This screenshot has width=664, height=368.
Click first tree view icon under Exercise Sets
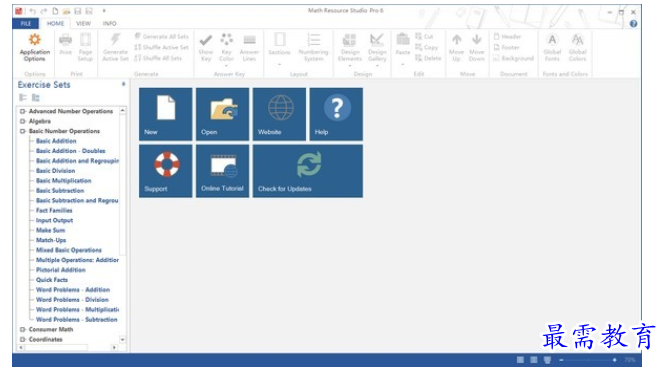23,98
